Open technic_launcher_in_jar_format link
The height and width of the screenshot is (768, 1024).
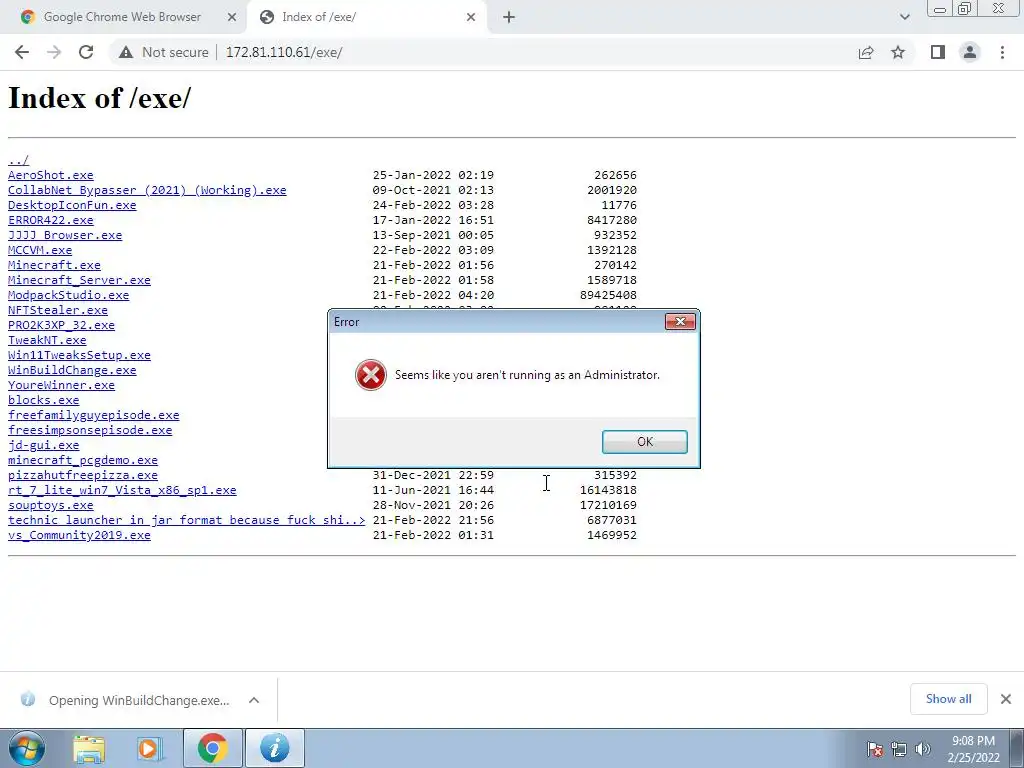(x=186, y=520)
